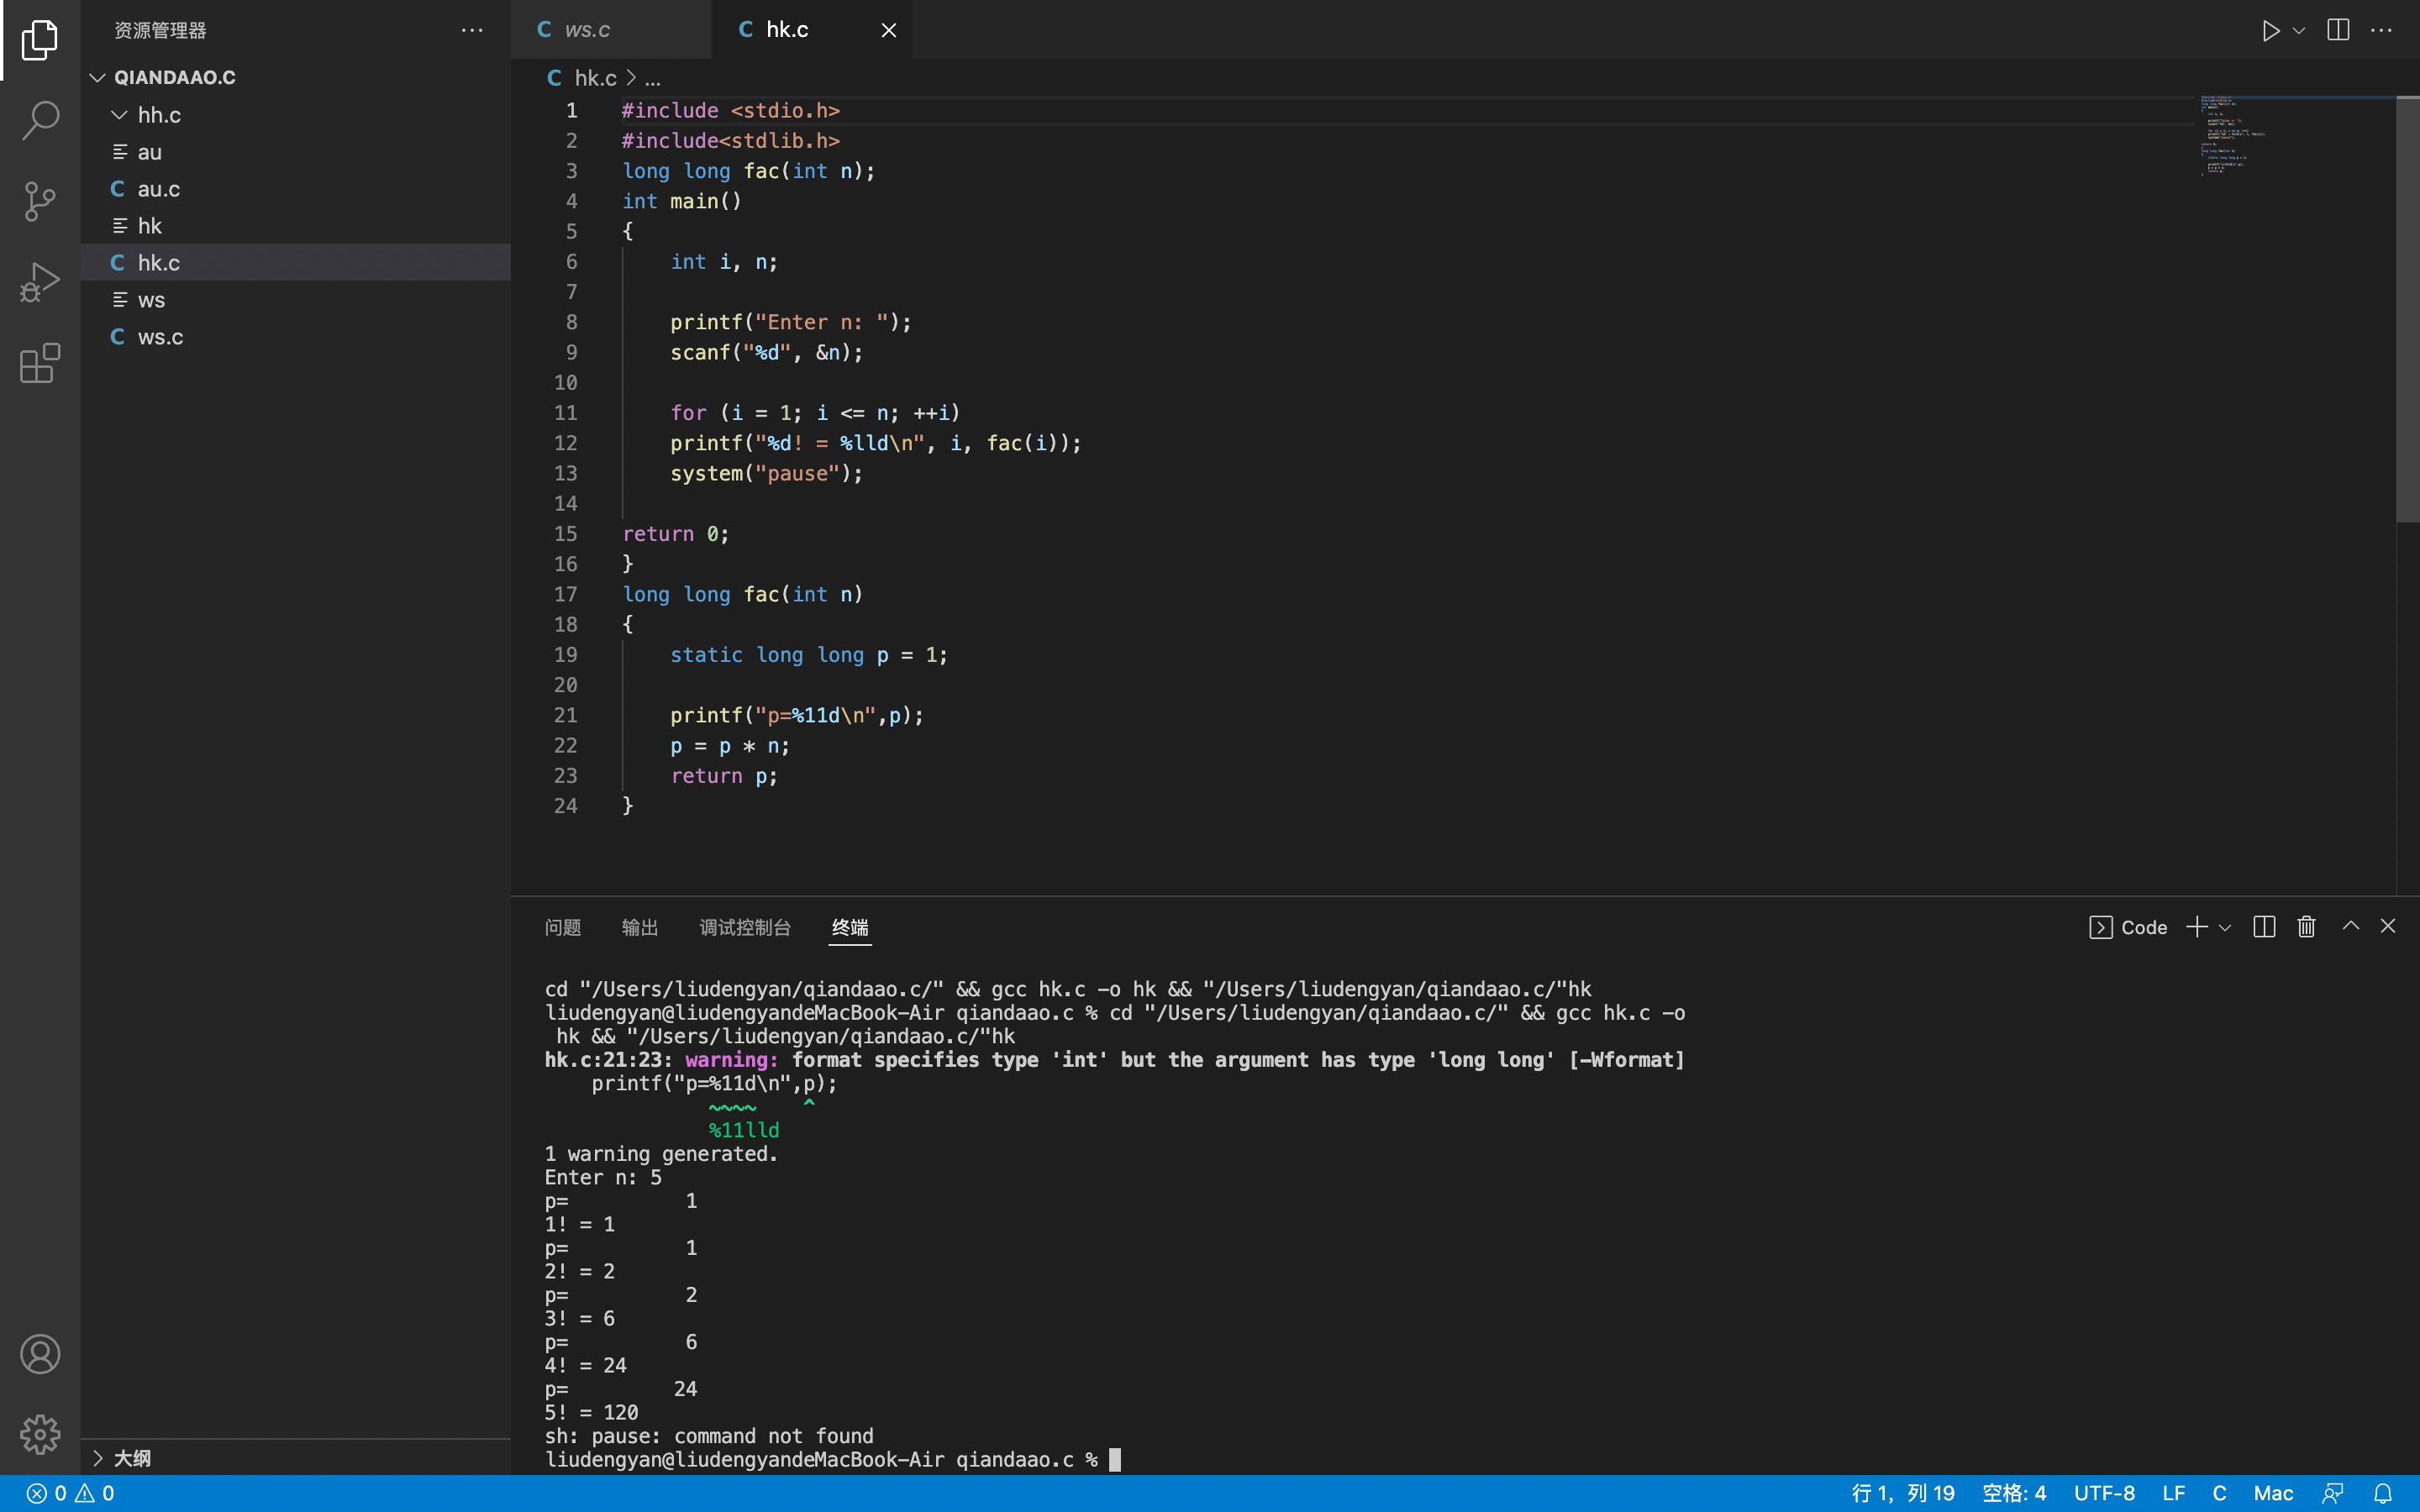
Task: Open the Source Control view
Action: (40, 201)
